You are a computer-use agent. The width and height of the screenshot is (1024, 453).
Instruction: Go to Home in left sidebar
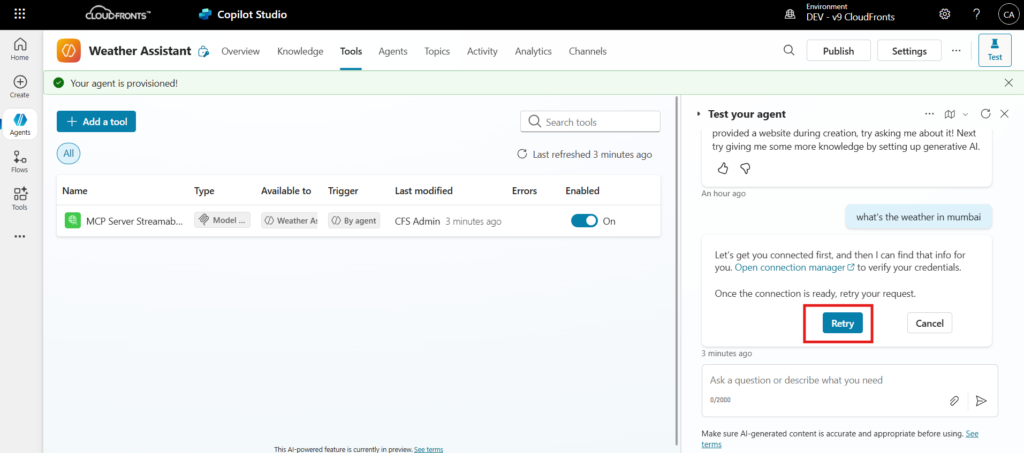[20, 49]
